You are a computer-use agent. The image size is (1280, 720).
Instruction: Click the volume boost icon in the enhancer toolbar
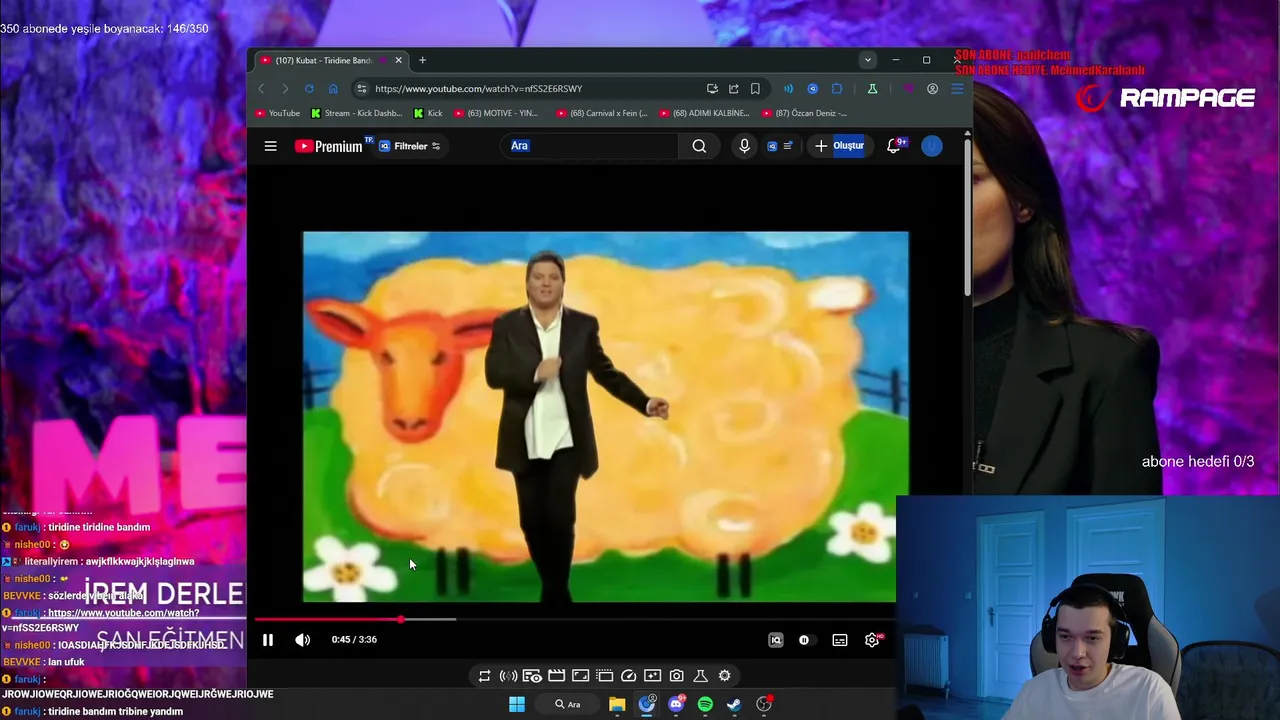pos(508,676)
